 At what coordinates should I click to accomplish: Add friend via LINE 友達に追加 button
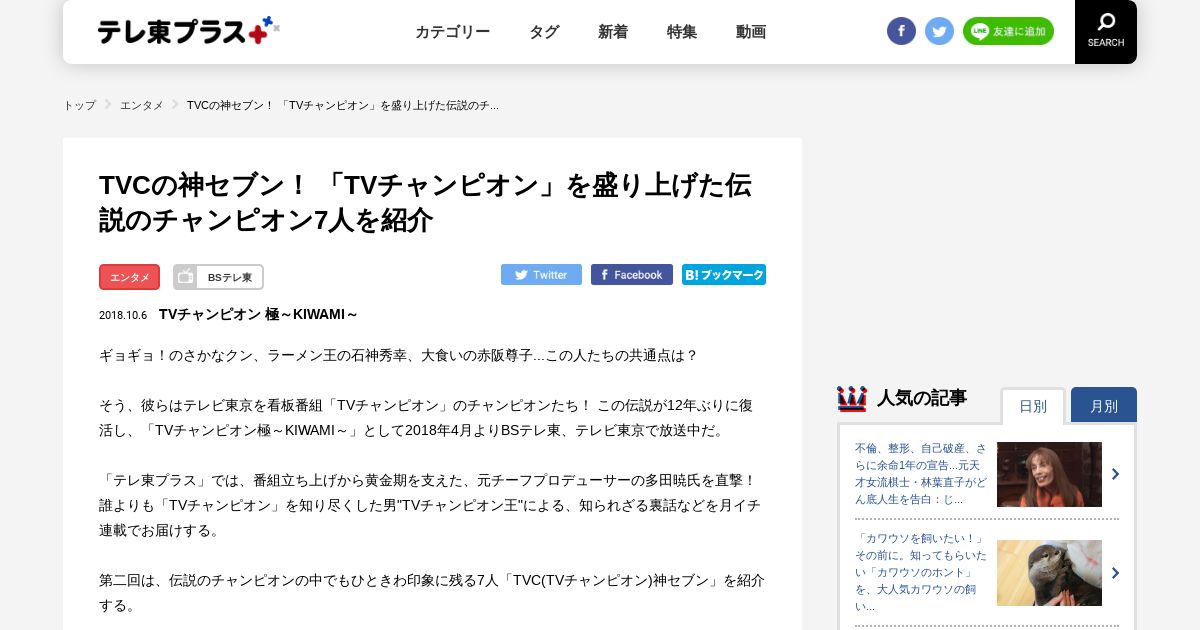1008,31
